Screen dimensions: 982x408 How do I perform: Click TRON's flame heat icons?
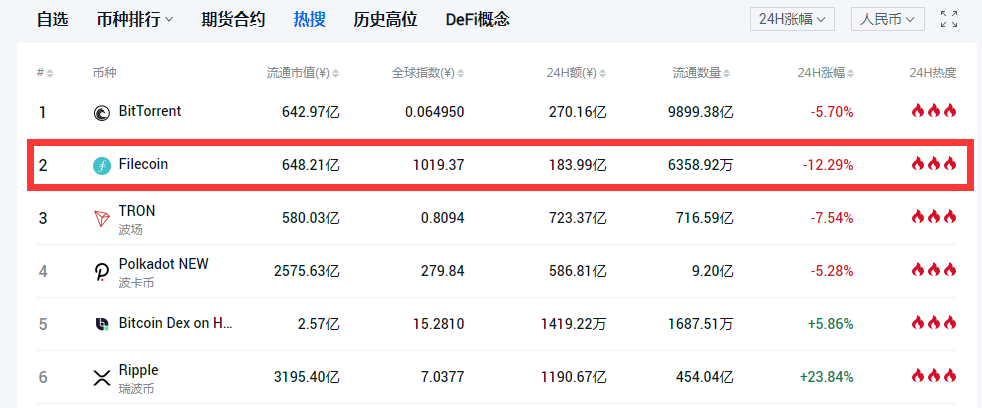(x=934, y=217)
